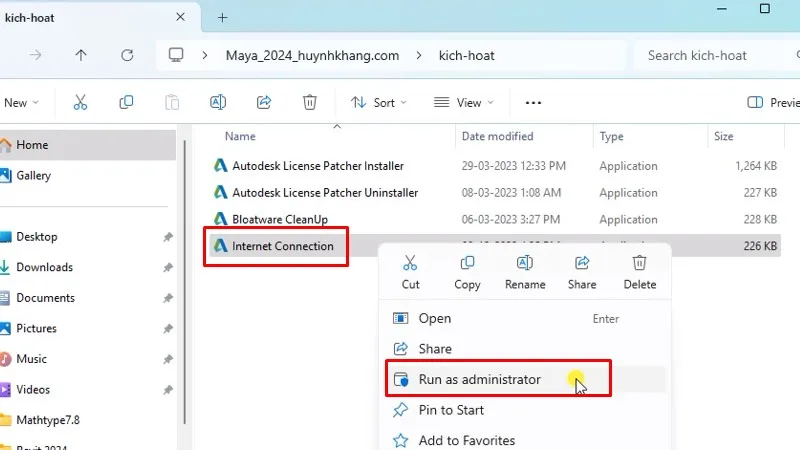800x450 pixels.
Task: Click the Bloatware CleanUp file icon
Action: (x=220, y=219)
